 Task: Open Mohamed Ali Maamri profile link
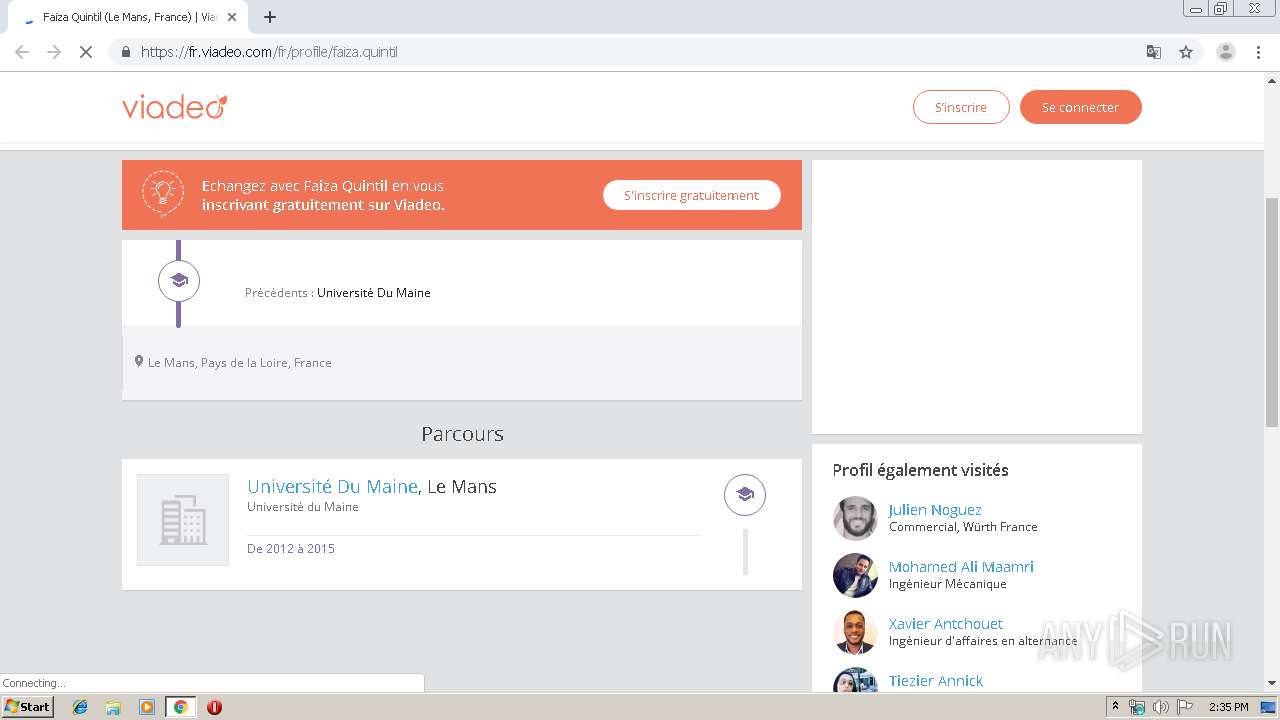click(961, 567)
